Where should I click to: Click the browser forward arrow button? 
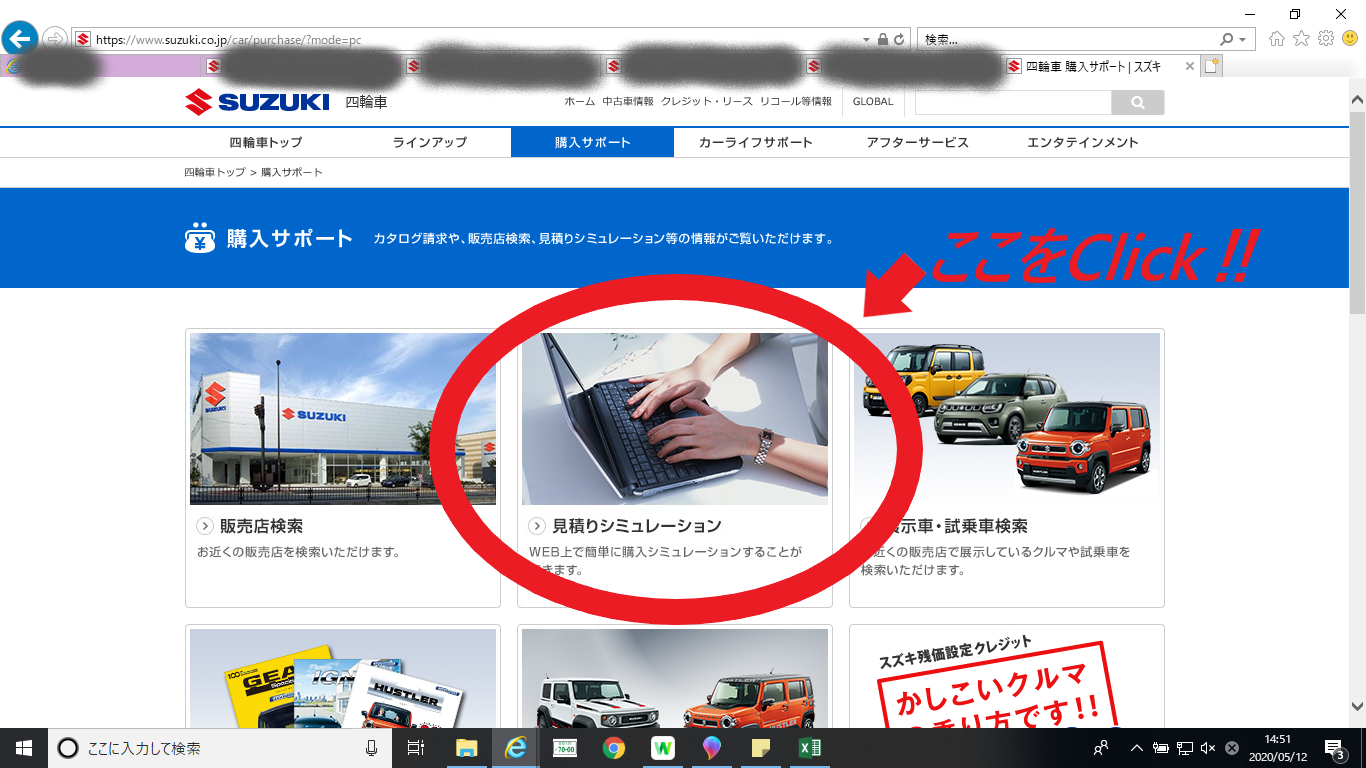tap(54, 39)
